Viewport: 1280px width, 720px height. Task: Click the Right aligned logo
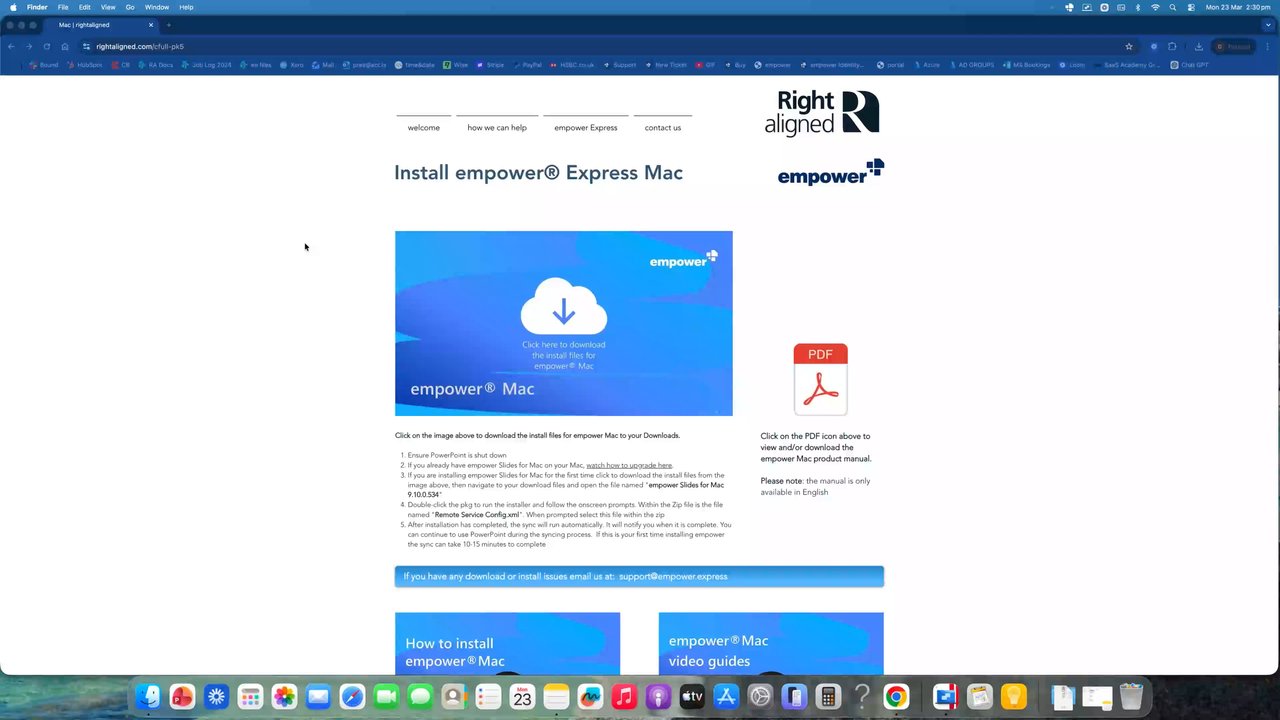(x=822, y=113)
